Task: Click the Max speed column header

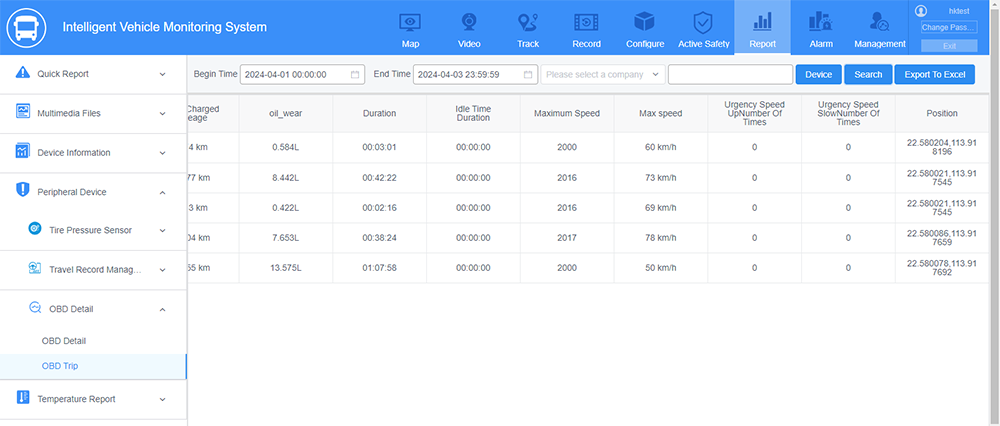Action: tap(661, 114)
